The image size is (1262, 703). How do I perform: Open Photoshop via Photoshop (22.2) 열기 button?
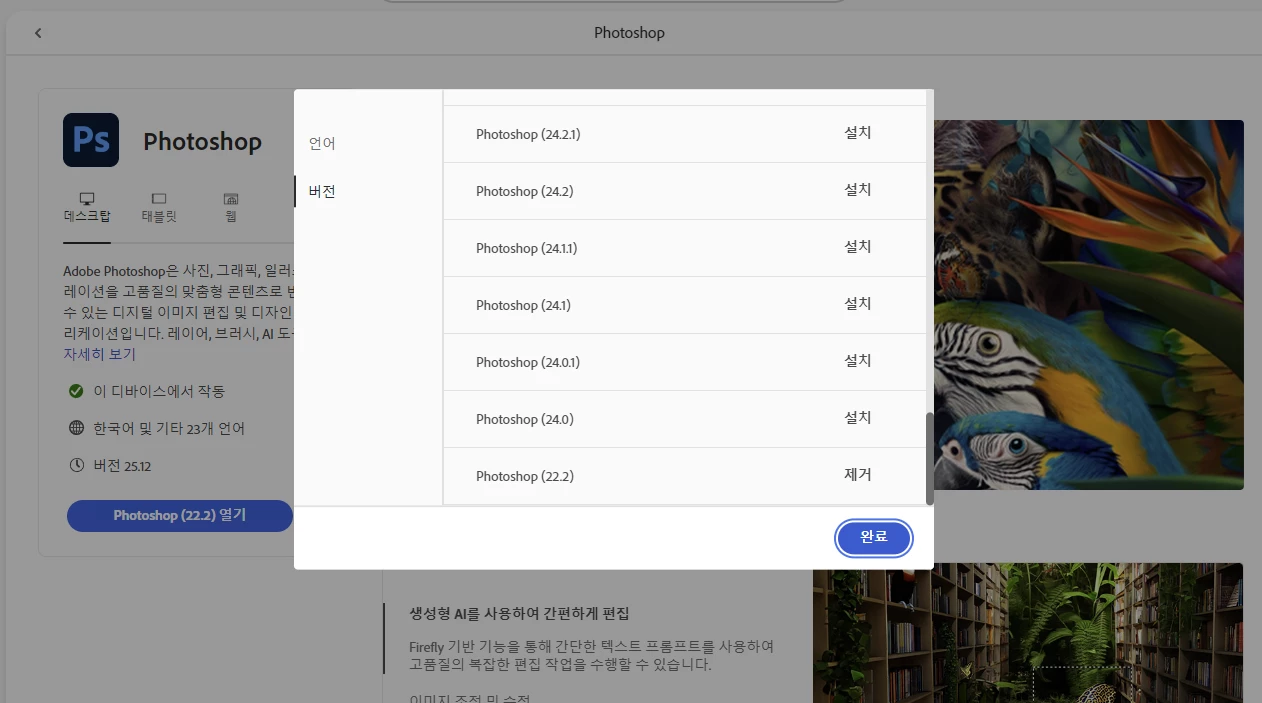pyautogui.click(x=180, y=516)
